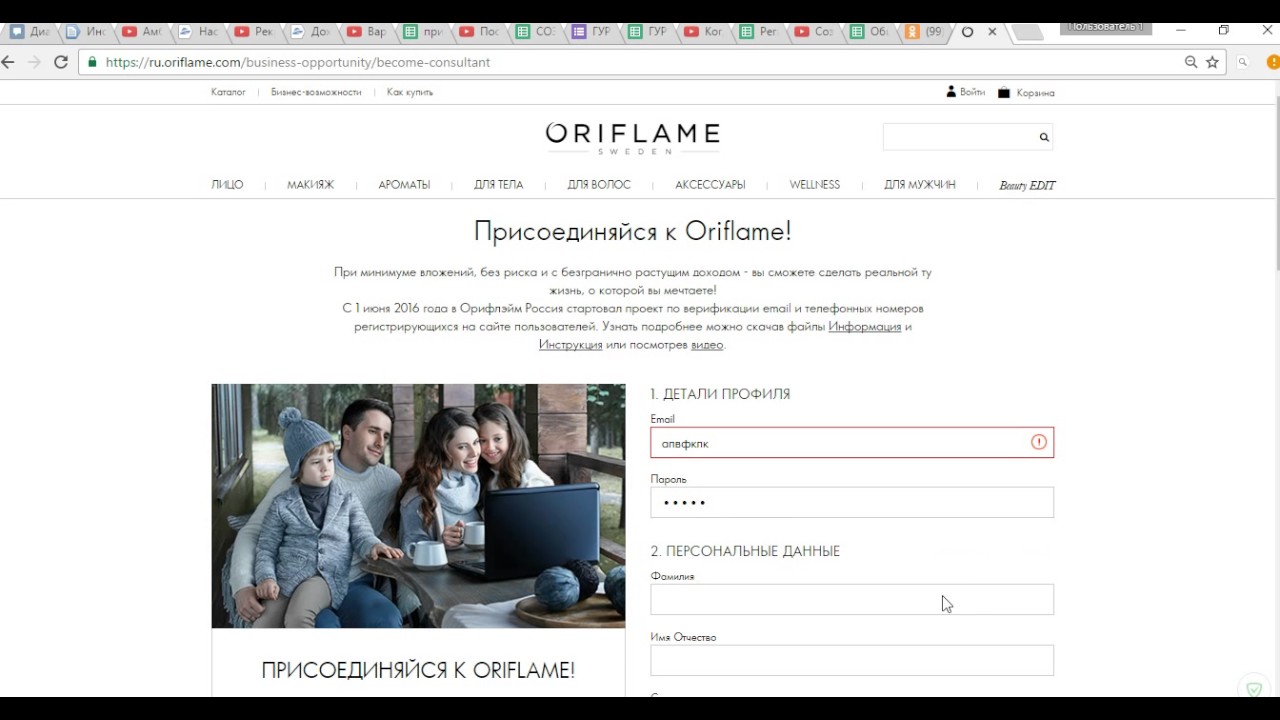Switch to the 'при' spreadsheet tab

coord(422,32)
